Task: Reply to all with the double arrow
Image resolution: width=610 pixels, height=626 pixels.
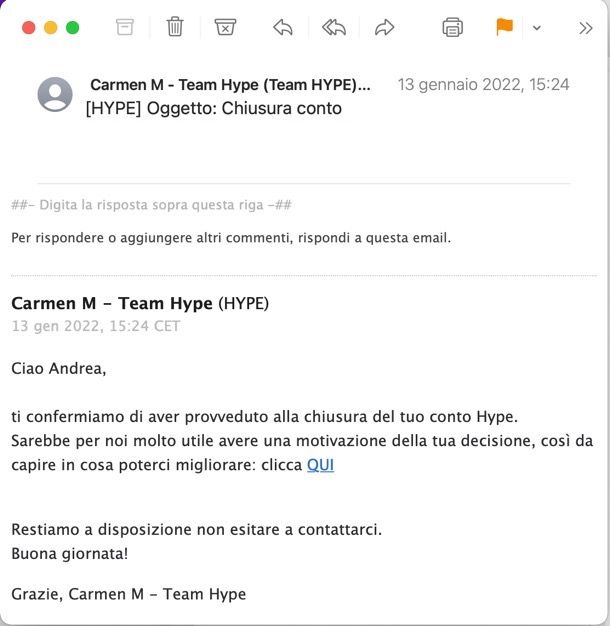Action: 334,28
